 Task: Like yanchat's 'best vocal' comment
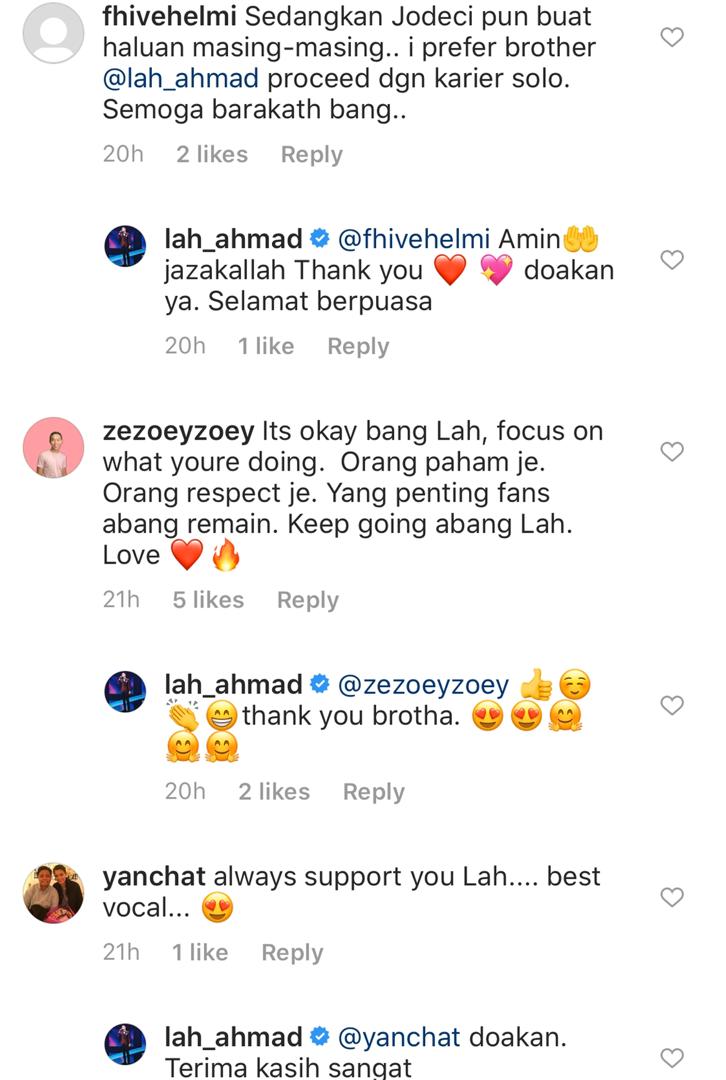point(672,897)
